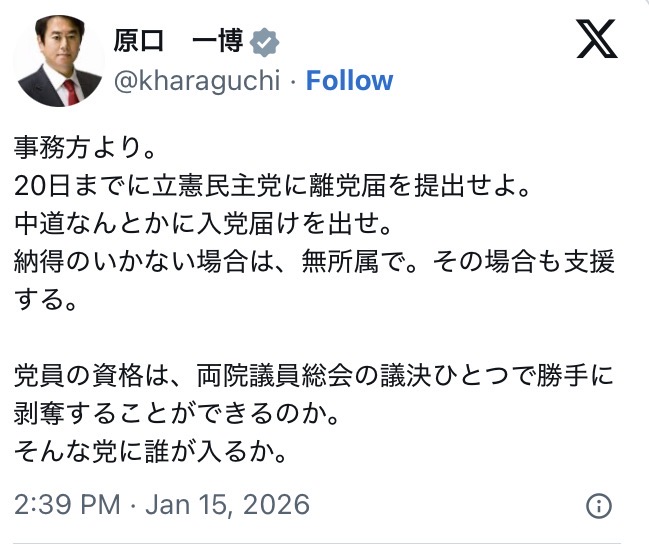Follow the kharaguchi account
This screenshot has width=649, height=544.
(349, 81)
